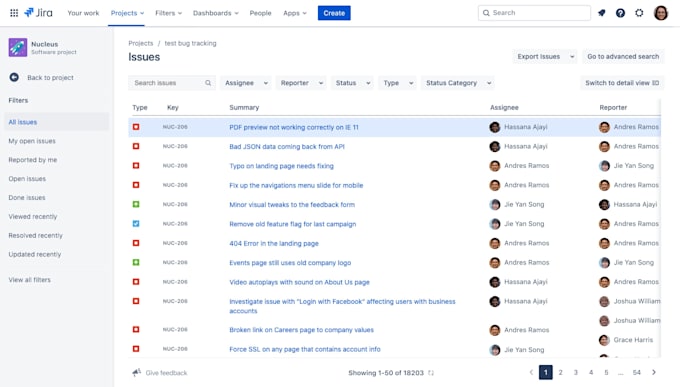Open the notifications icon in the header
Viewport: 680px width, 387px height.
[602, 13]
